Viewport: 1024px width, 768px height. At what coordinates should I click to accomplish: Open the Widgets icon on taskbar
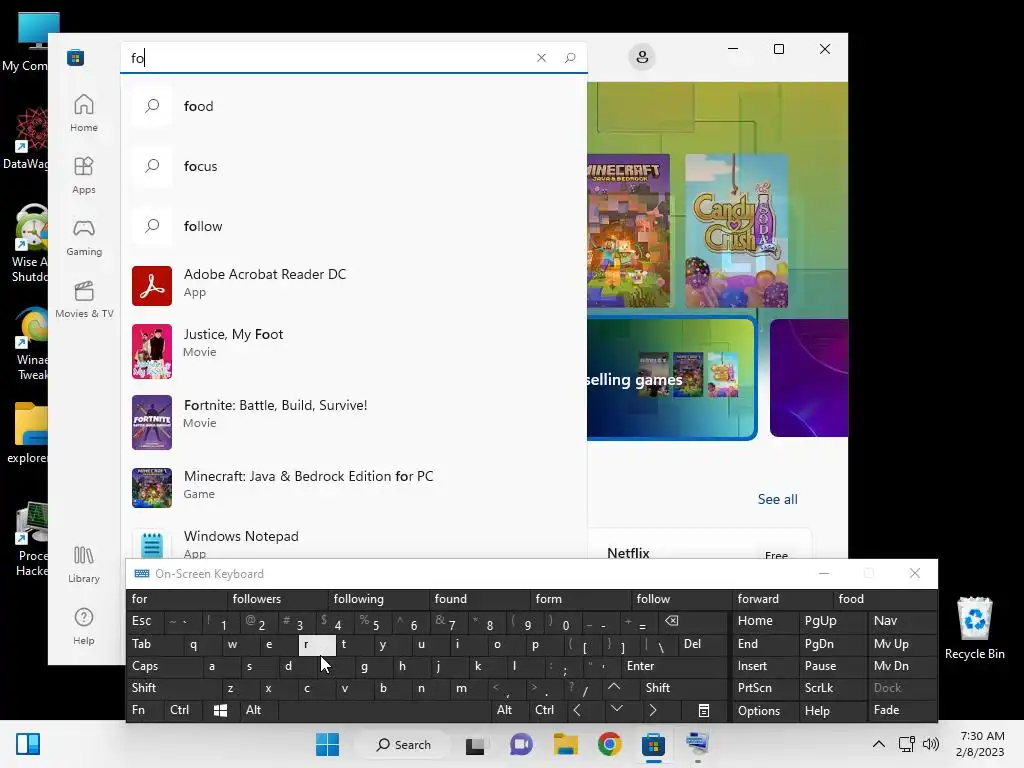27,744
